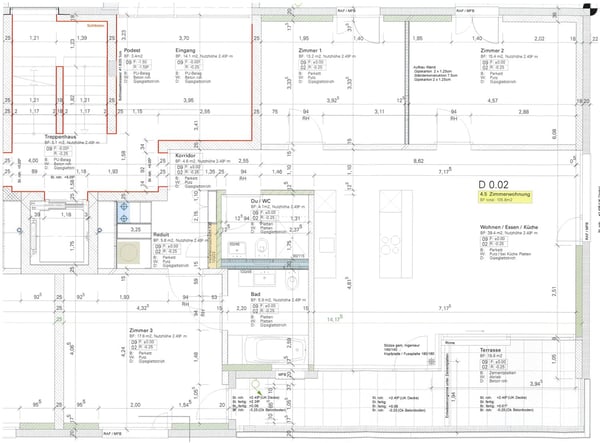Screen dimensions: 600x443
Task: Click the 3,11 dimension value
Action: coord(379,111)
